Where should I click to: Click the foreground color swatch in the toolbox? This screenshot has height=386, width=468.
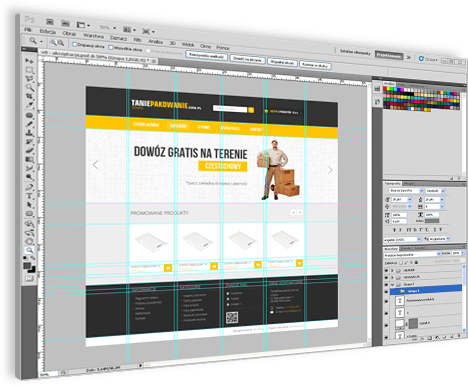[27, 266]
